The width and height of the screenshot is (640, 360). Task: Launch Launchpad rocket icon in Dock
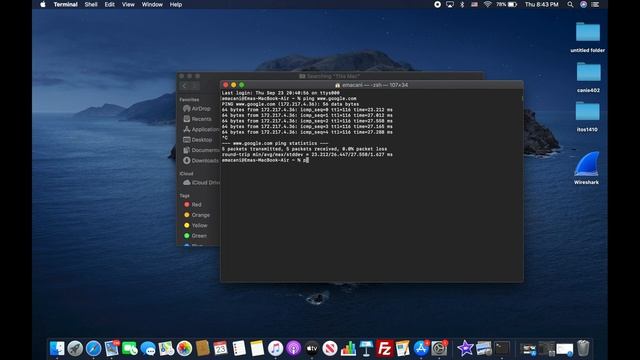pyautogui.click(x=75, y=348)
